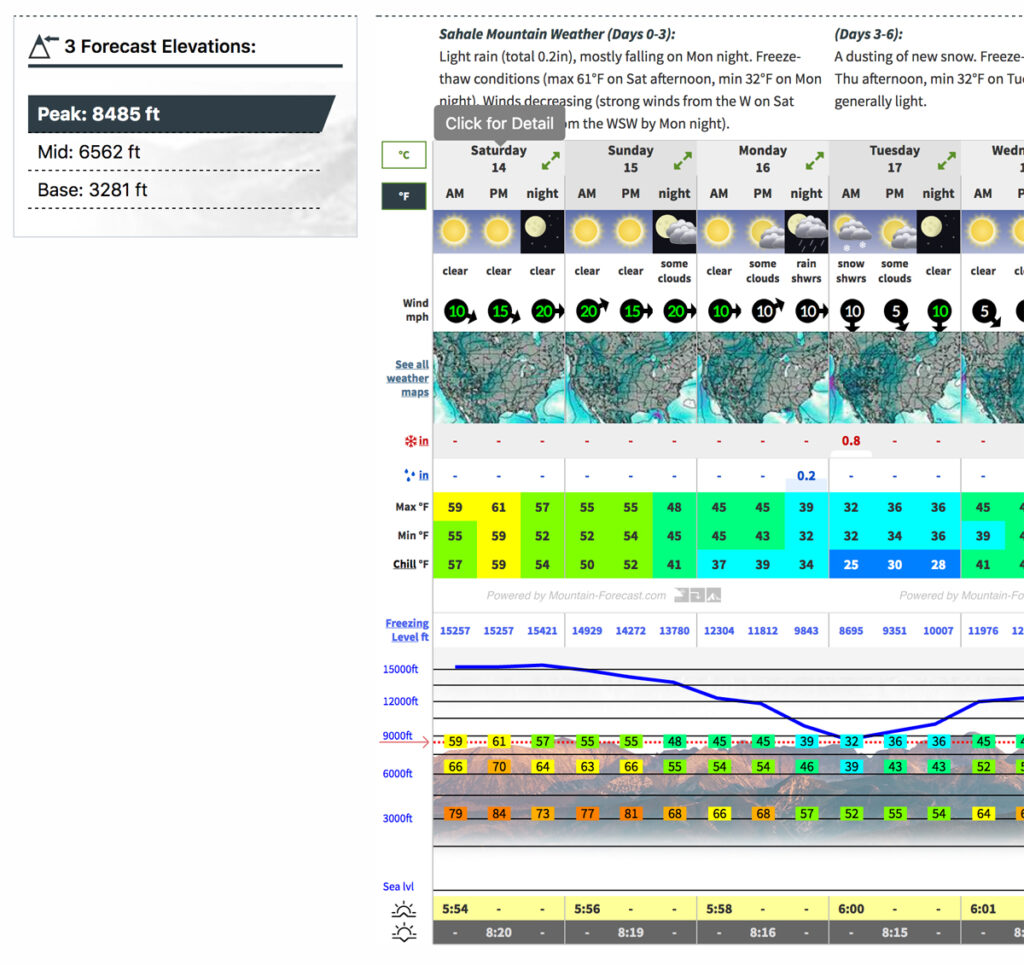Click Sunday AM sunny weather icon
Image resolution: width=1024 pixels, height=965 pixels.
tap(586, 231)
